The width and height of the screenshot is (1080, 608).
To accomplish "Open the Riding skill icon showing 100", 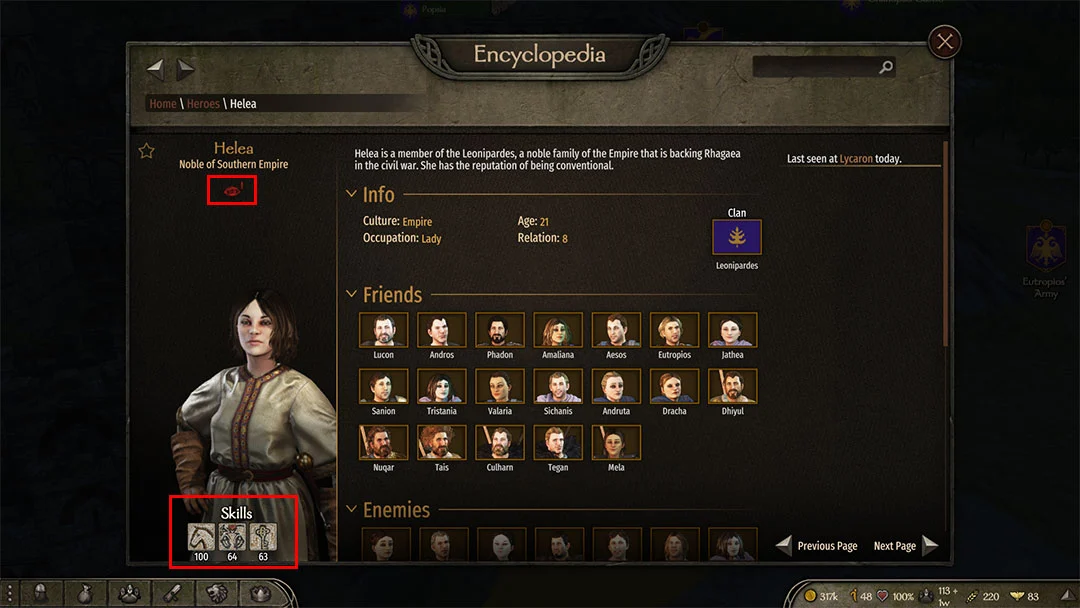I will (x=201, y=536).
